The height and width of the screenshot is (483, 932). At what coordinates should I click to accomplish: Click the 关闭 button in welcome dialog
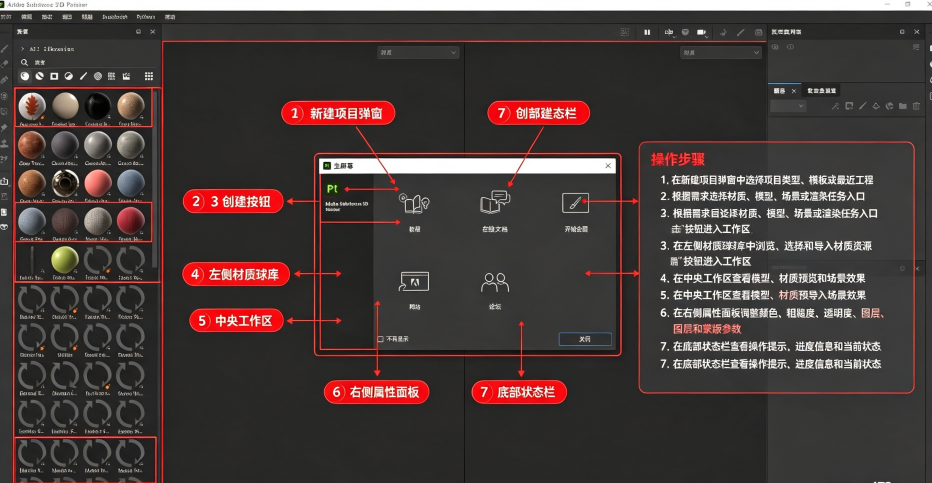tap(585, 339)
